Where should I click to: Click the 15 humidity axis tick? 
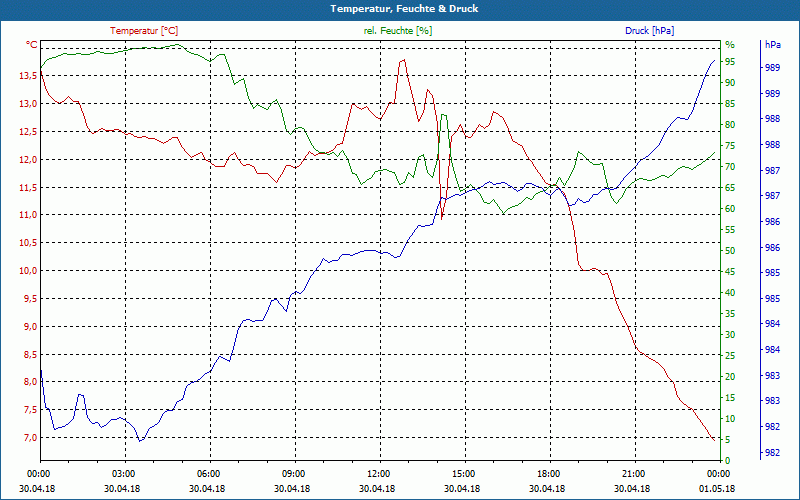(730, 398)
